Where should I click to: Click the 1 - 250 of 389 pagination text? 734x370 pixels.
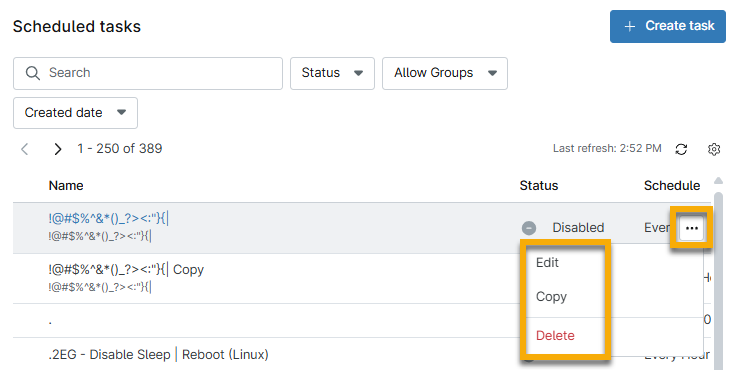click(x=120, y=148)
